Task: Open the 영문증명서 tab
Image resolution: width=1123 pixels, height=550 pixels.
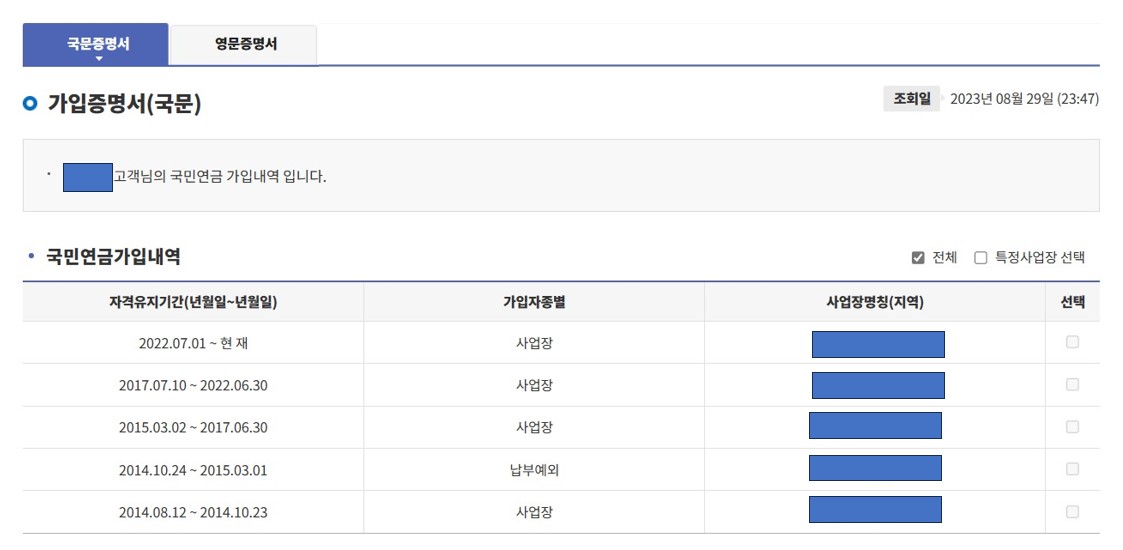Action: pos(244,45)
